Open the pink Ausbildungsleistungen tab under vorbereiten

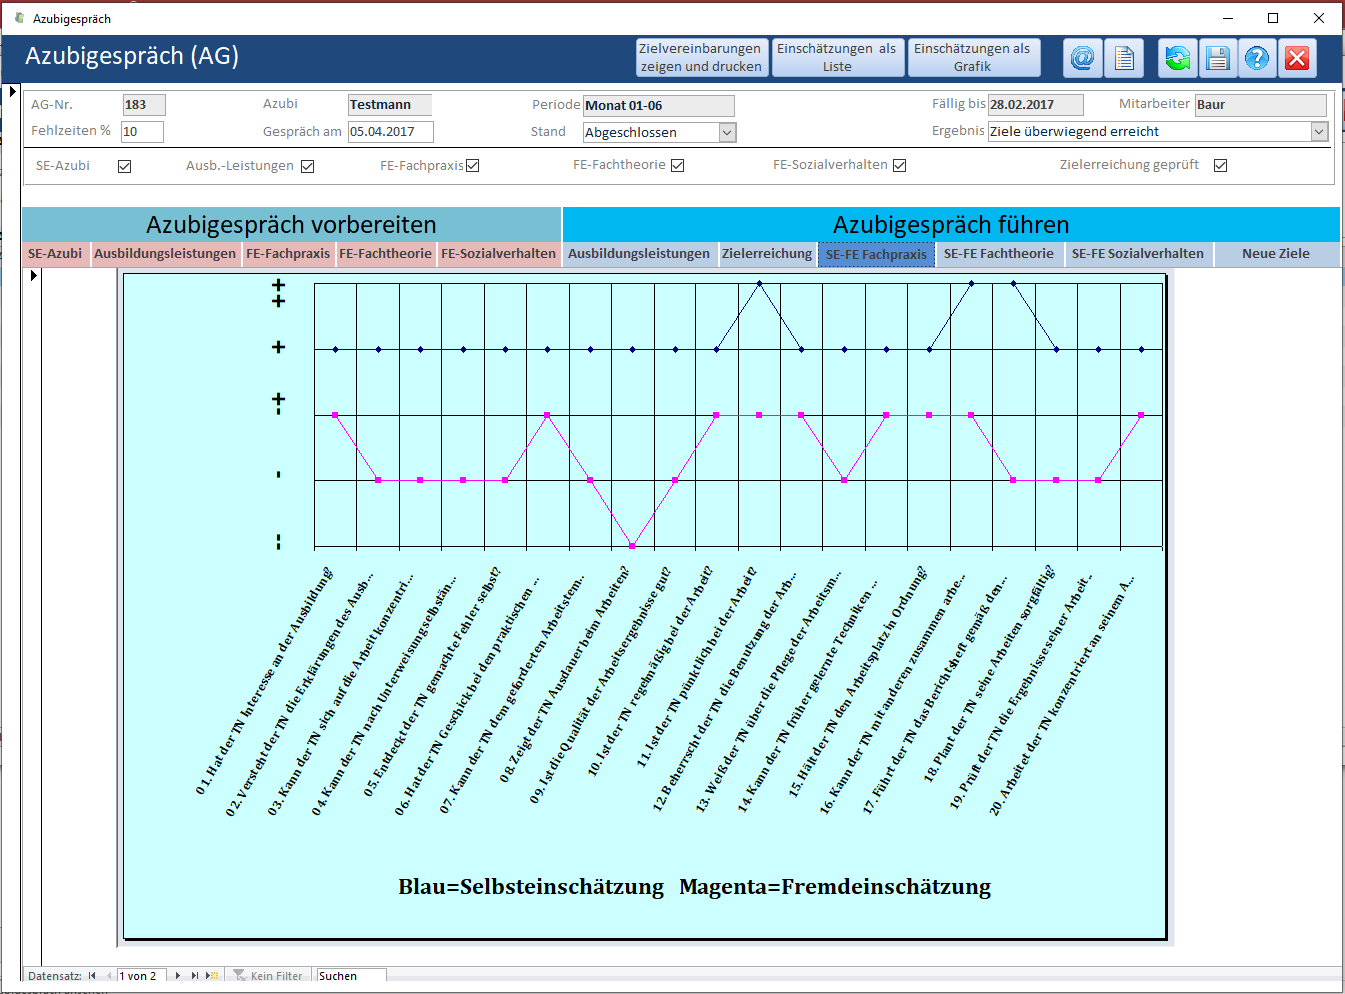coord(165,254)
